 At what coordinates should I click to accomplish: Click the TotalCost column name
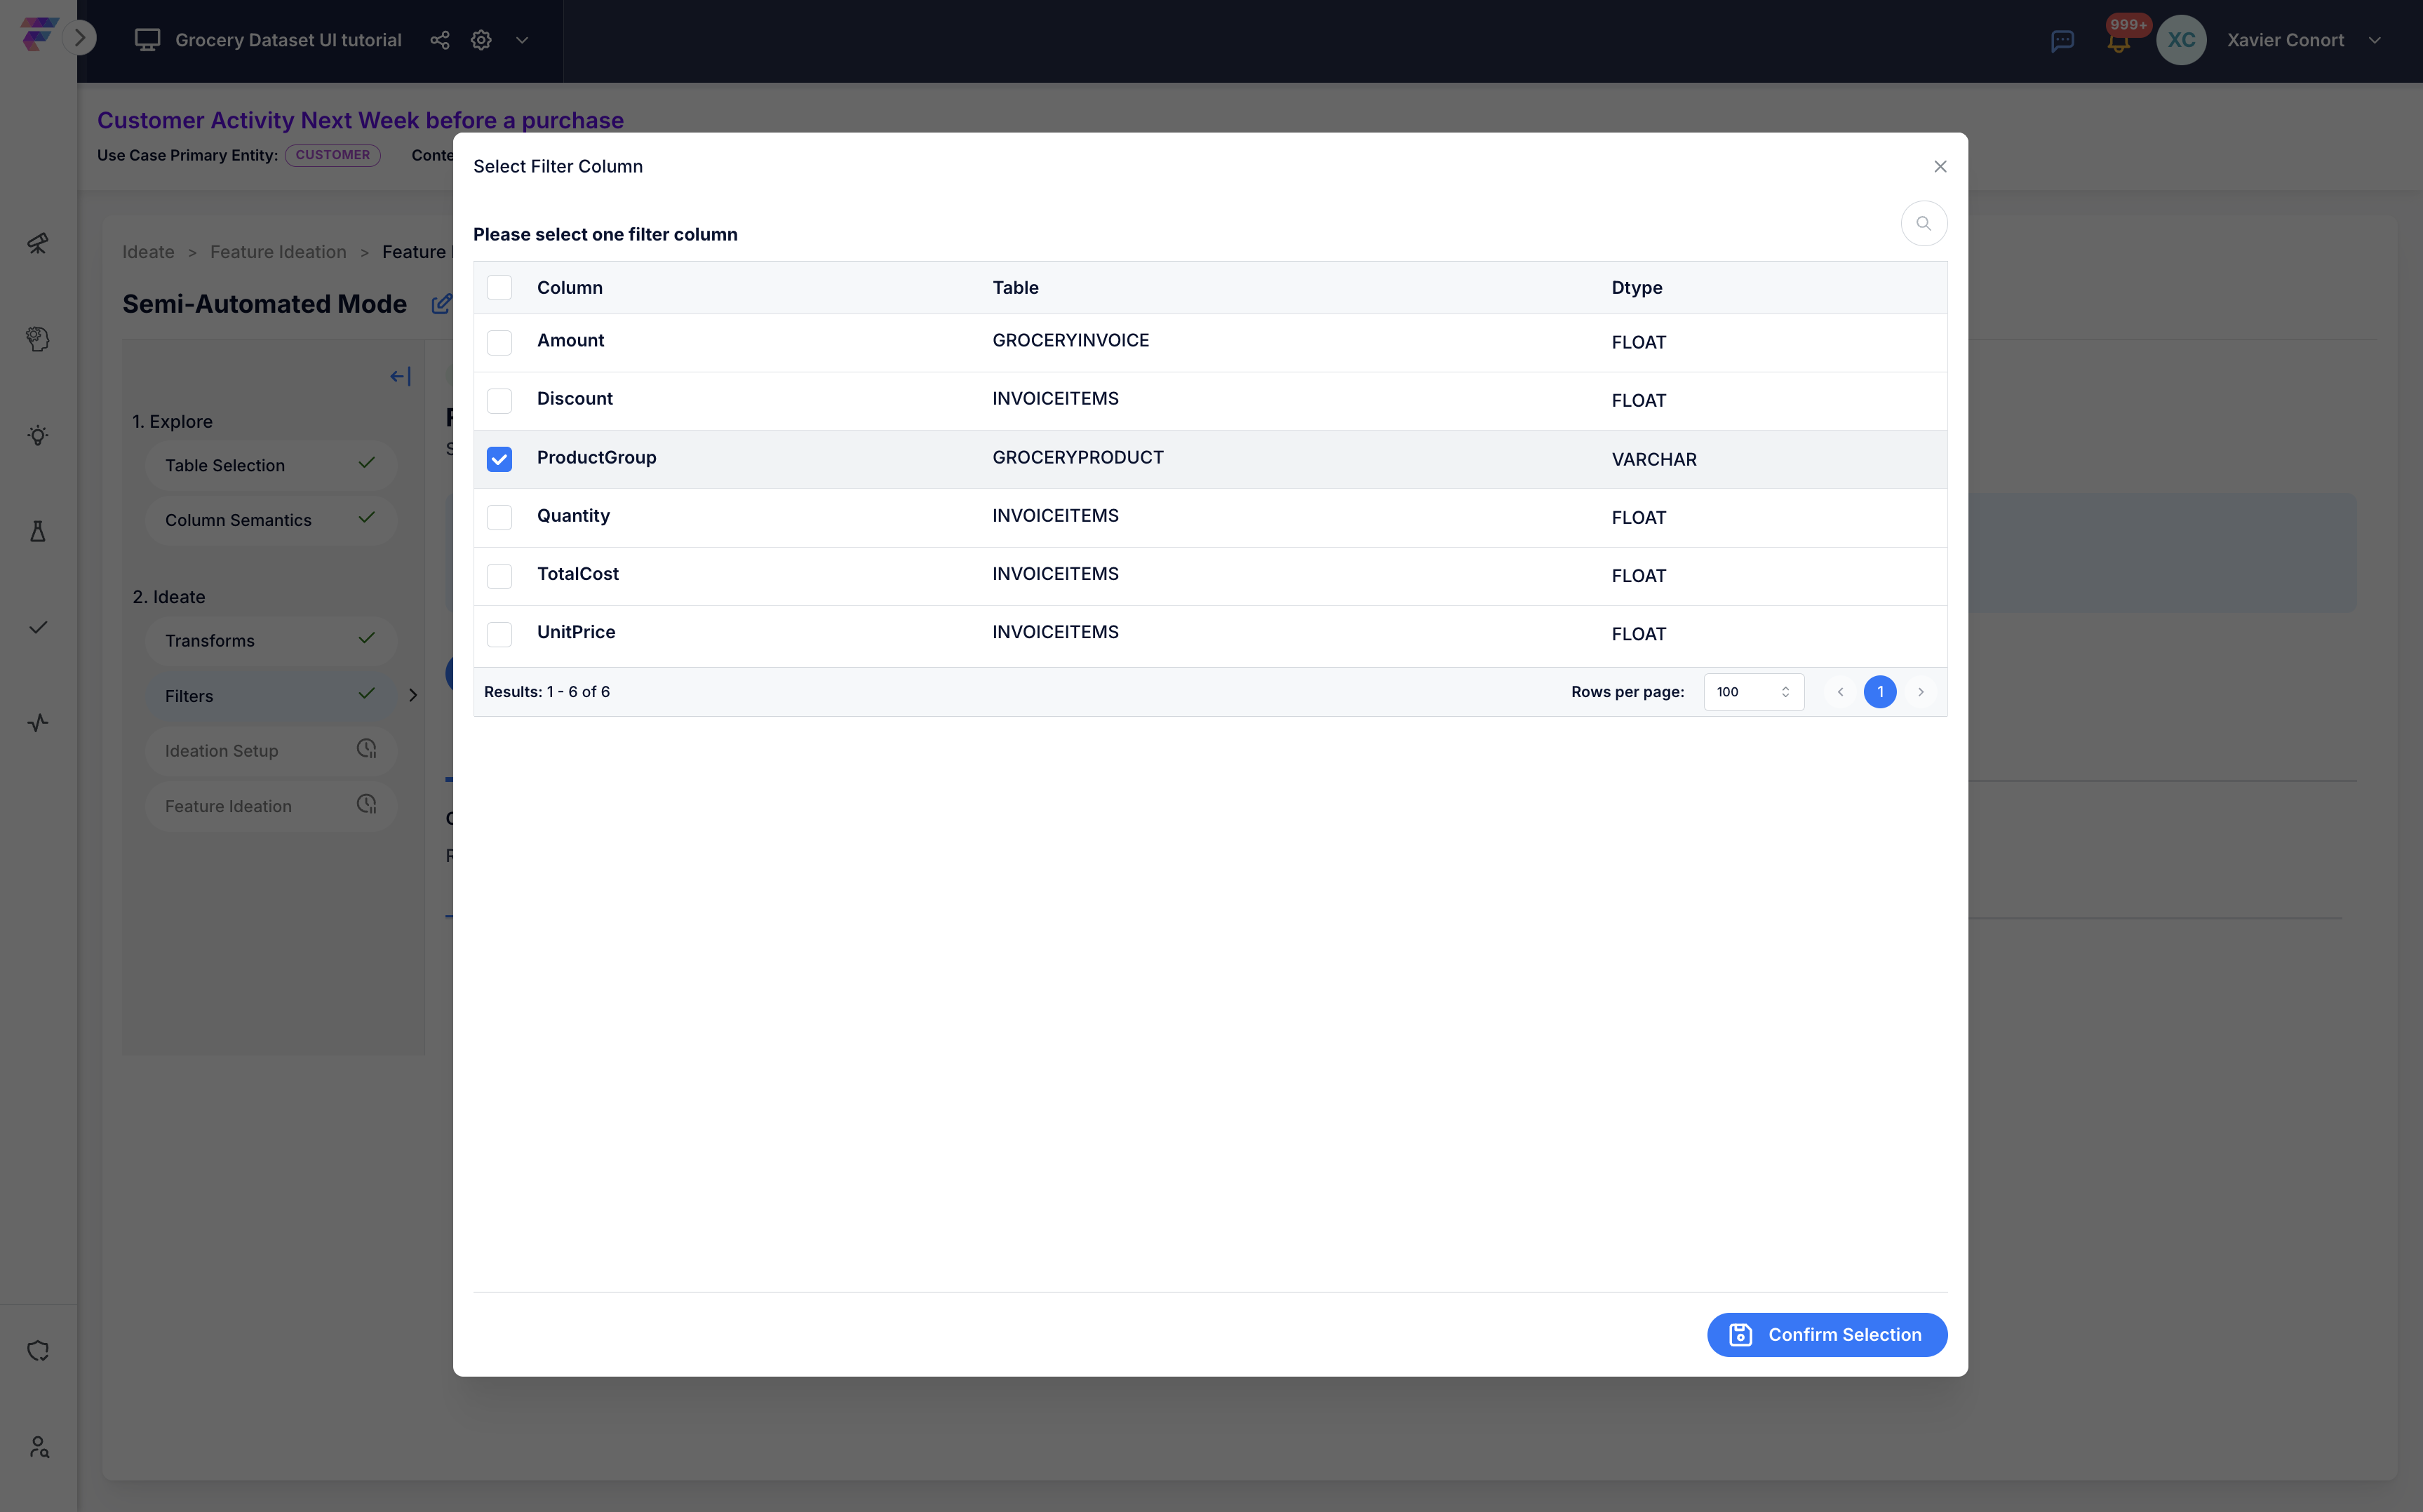(x=578, y=574)
